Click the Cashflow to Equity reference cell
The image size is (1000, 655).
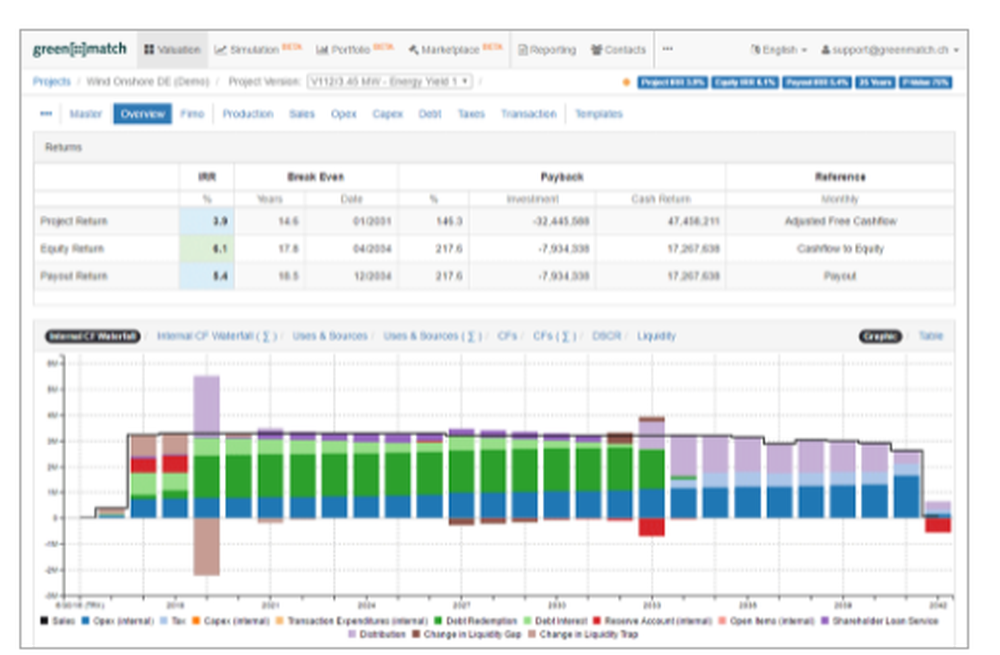pos(840,248)
